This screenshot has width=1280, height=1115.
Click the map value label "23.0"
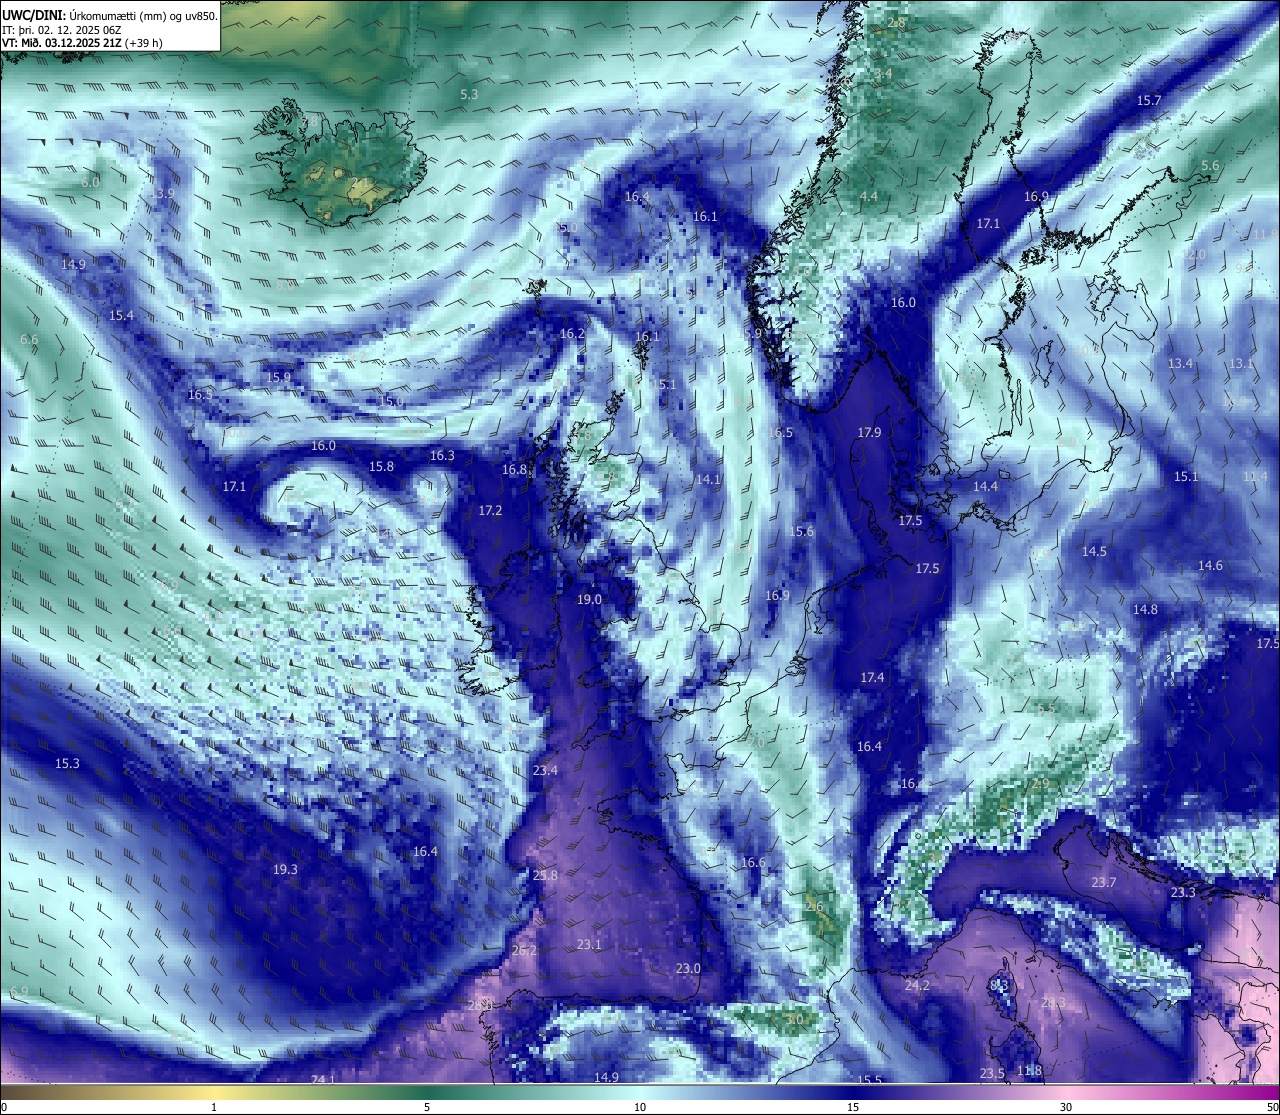coord(688,969)
